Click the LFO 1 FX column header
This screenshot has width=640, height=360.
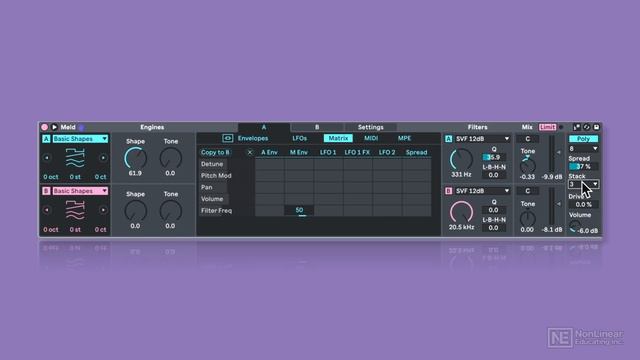(x=357, y=152)
